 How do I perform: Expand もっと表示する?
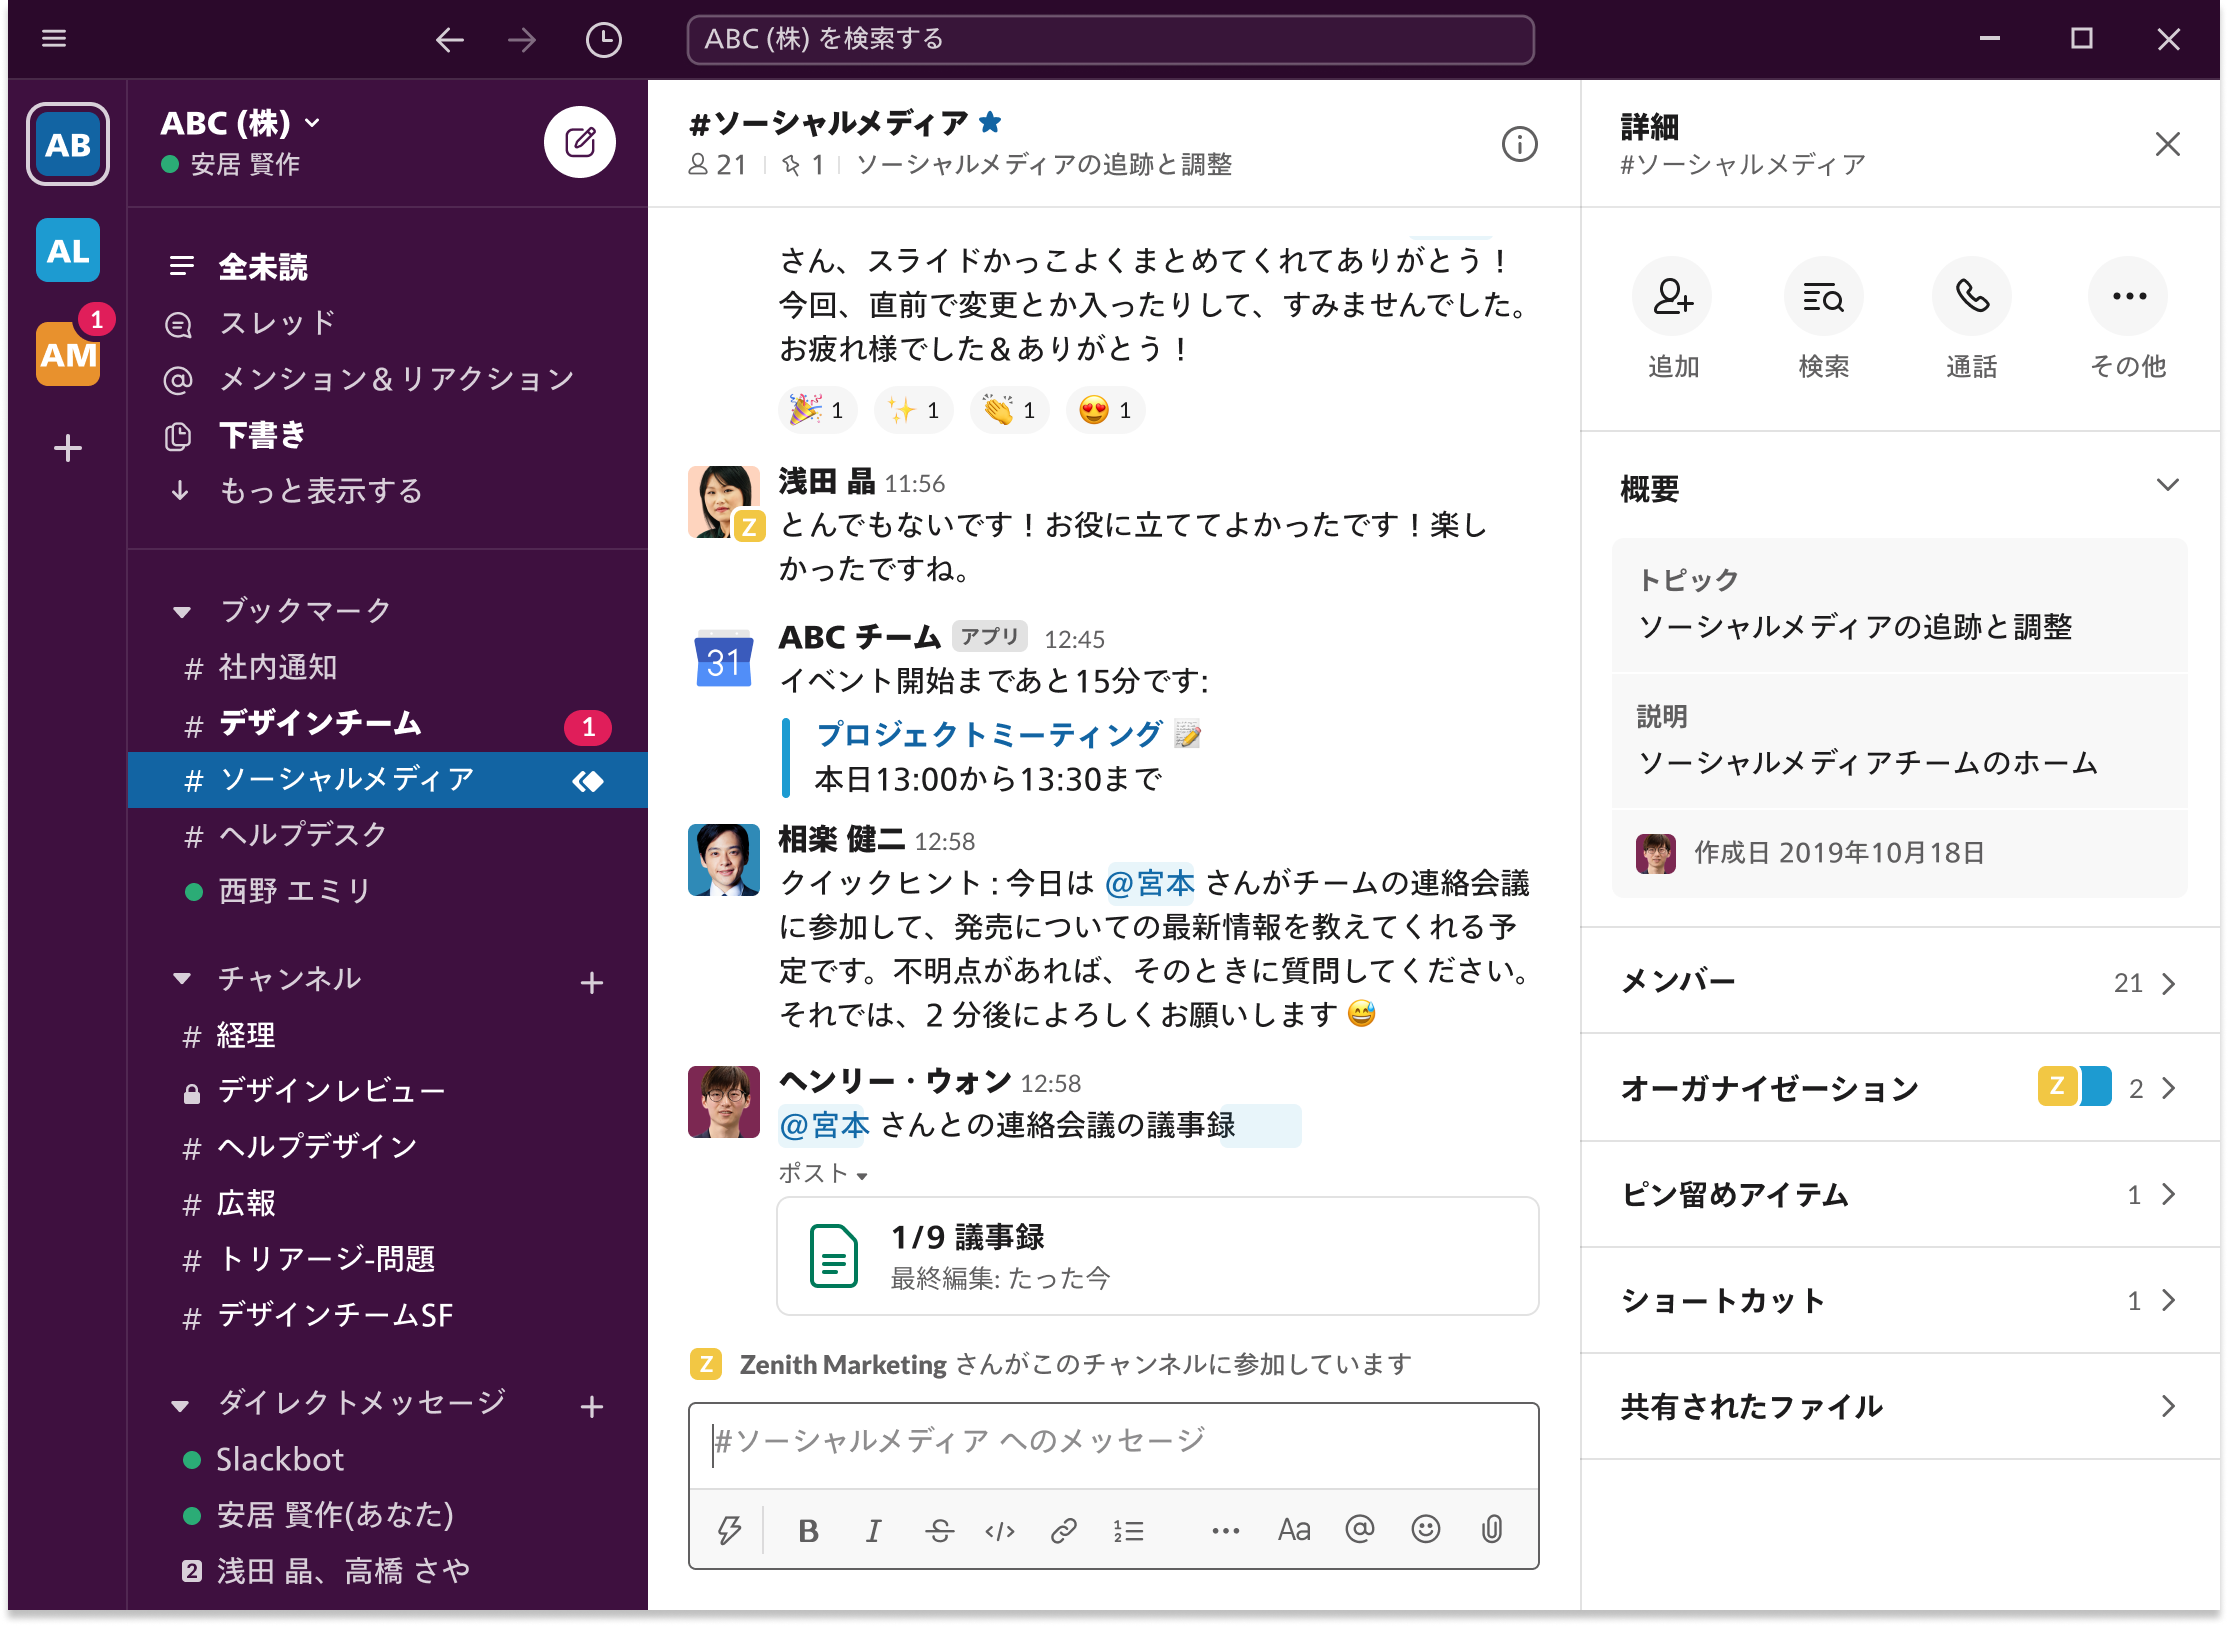[388, 491]
